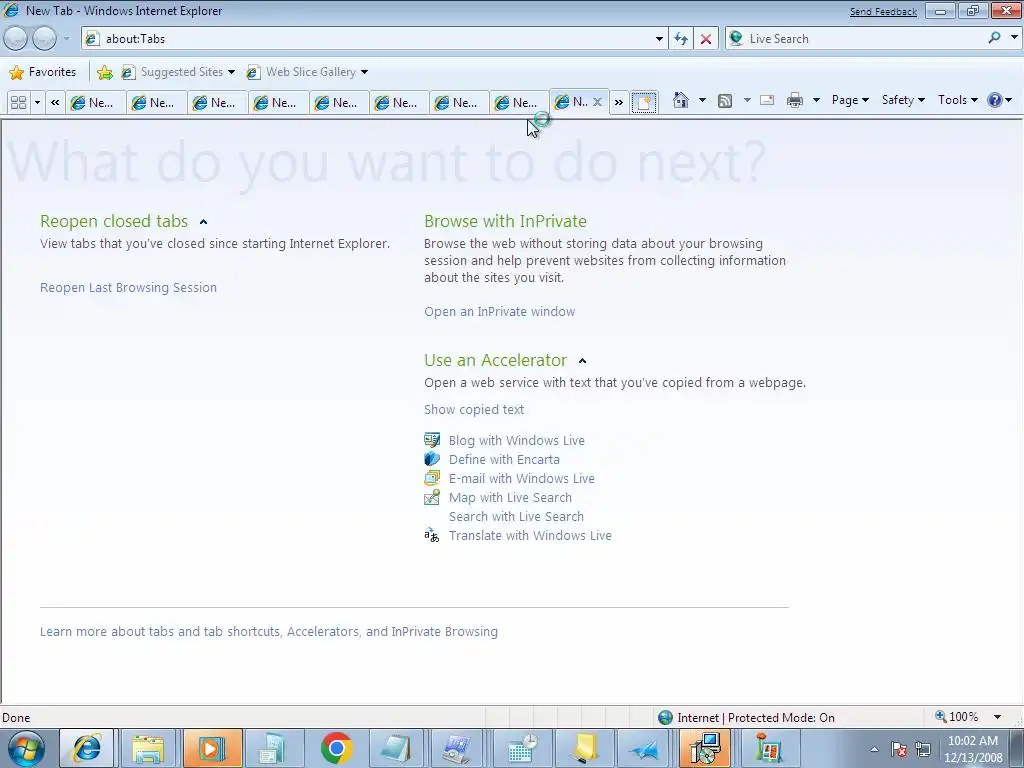Open Windows Explorer folder on taskbar
Viewport: 1024px width, 768px height.
click(148, 748)
